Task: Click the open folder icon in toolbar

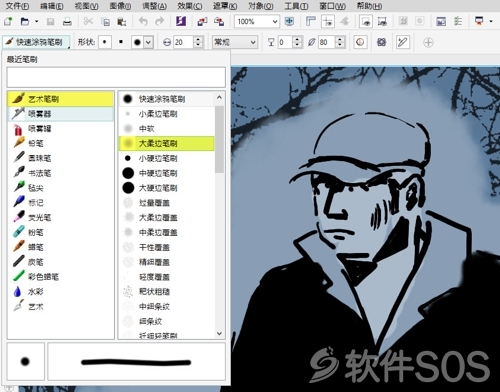Action: (25, 22)
